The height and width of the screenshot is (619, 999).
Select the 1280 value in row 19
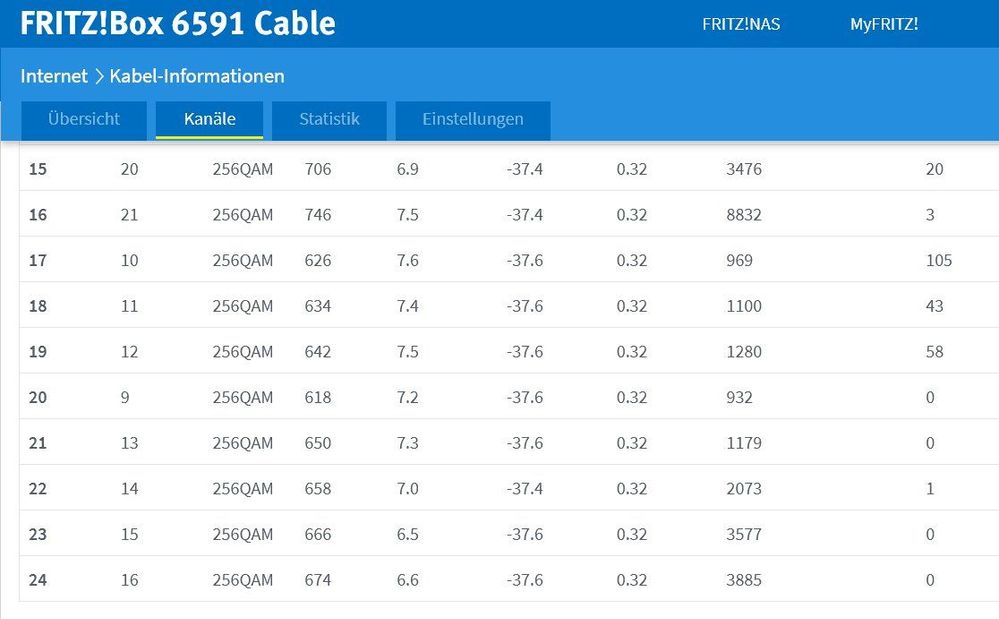coord(744,352)
